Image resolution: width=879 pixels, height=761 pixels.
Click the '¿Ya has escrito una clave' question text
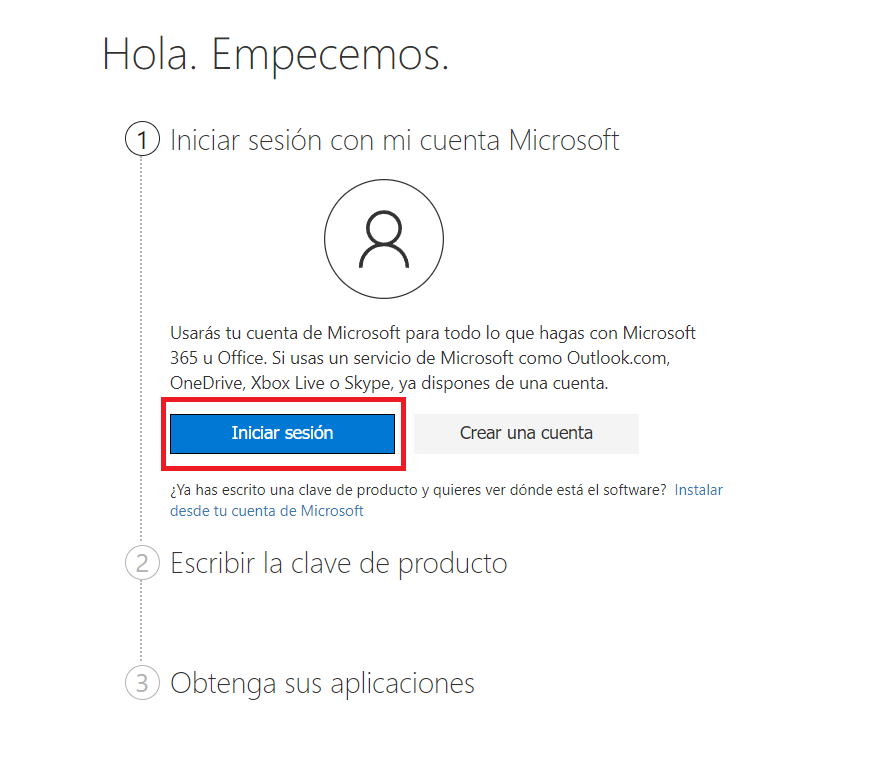418,490
